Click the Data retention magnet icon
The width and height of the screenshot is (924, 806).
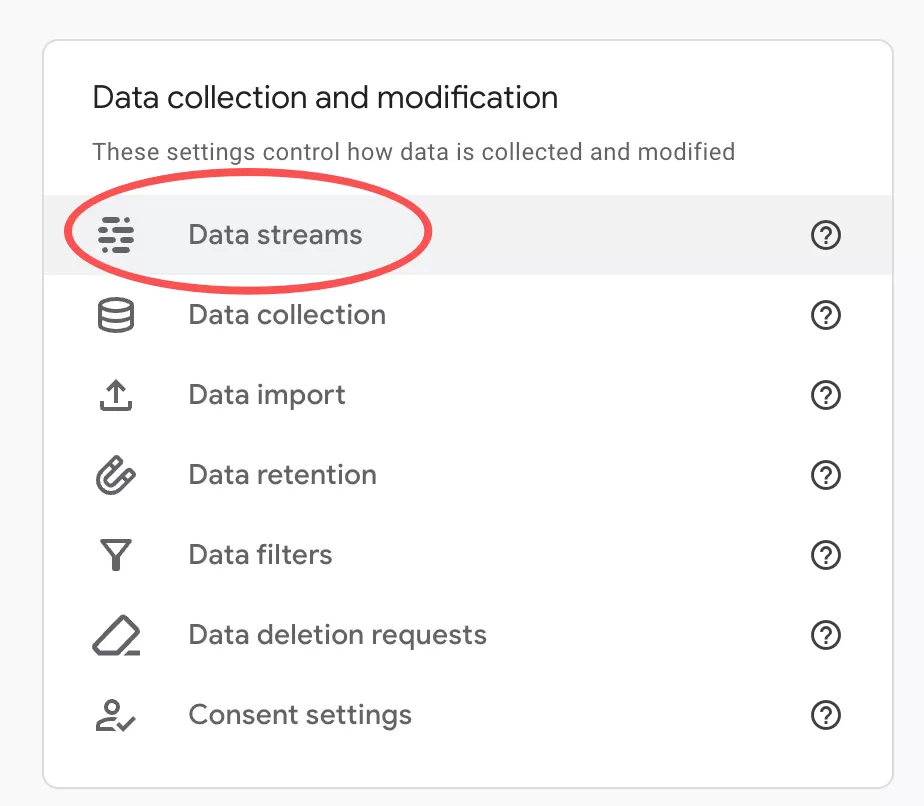tap(116, 475)
